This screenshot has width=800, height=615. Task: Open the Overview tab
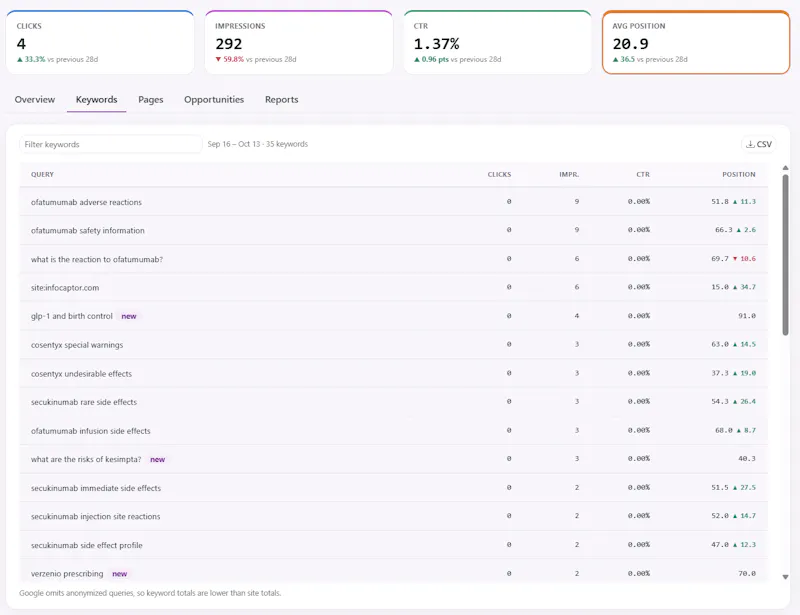(35, 100)
